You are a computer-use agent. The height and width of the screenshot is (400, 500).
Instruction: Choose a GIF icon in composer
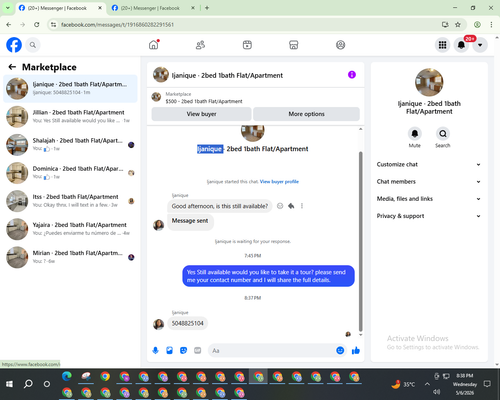pos(198,350)
